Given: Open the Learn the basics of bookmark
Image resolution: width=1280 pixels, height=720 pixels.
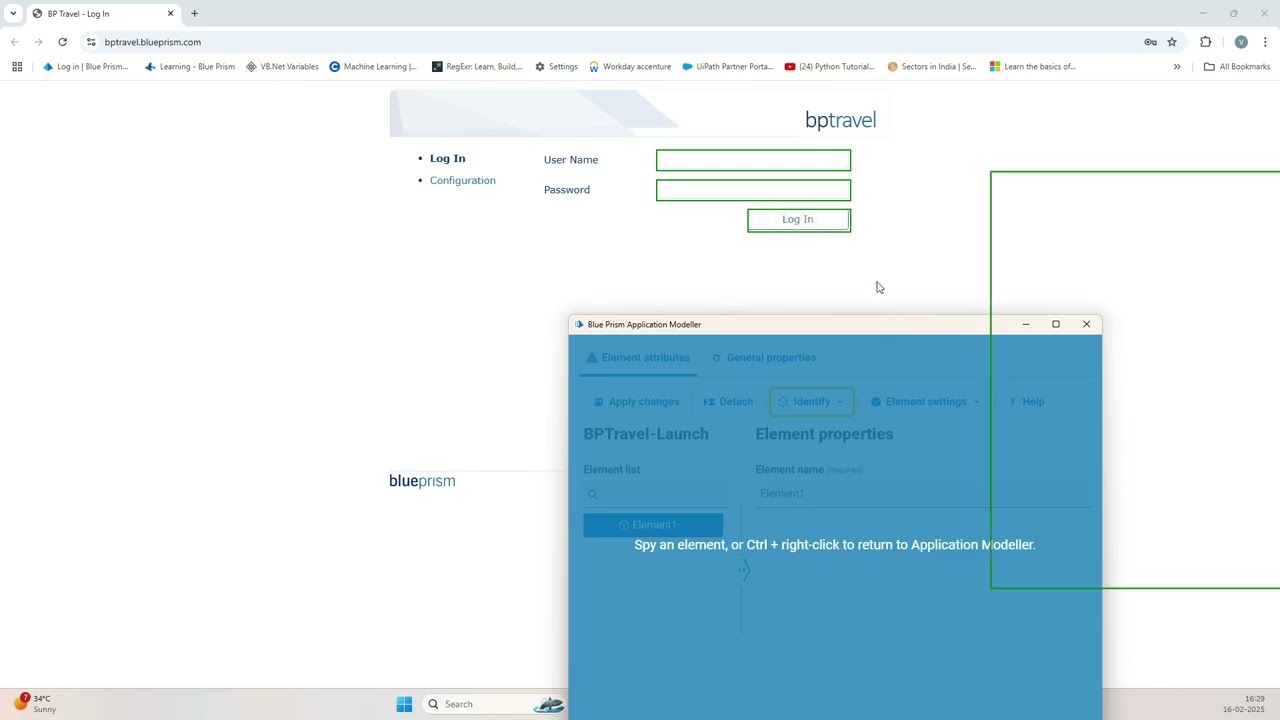Looking at the screenshot, I should coord(1033,67).
